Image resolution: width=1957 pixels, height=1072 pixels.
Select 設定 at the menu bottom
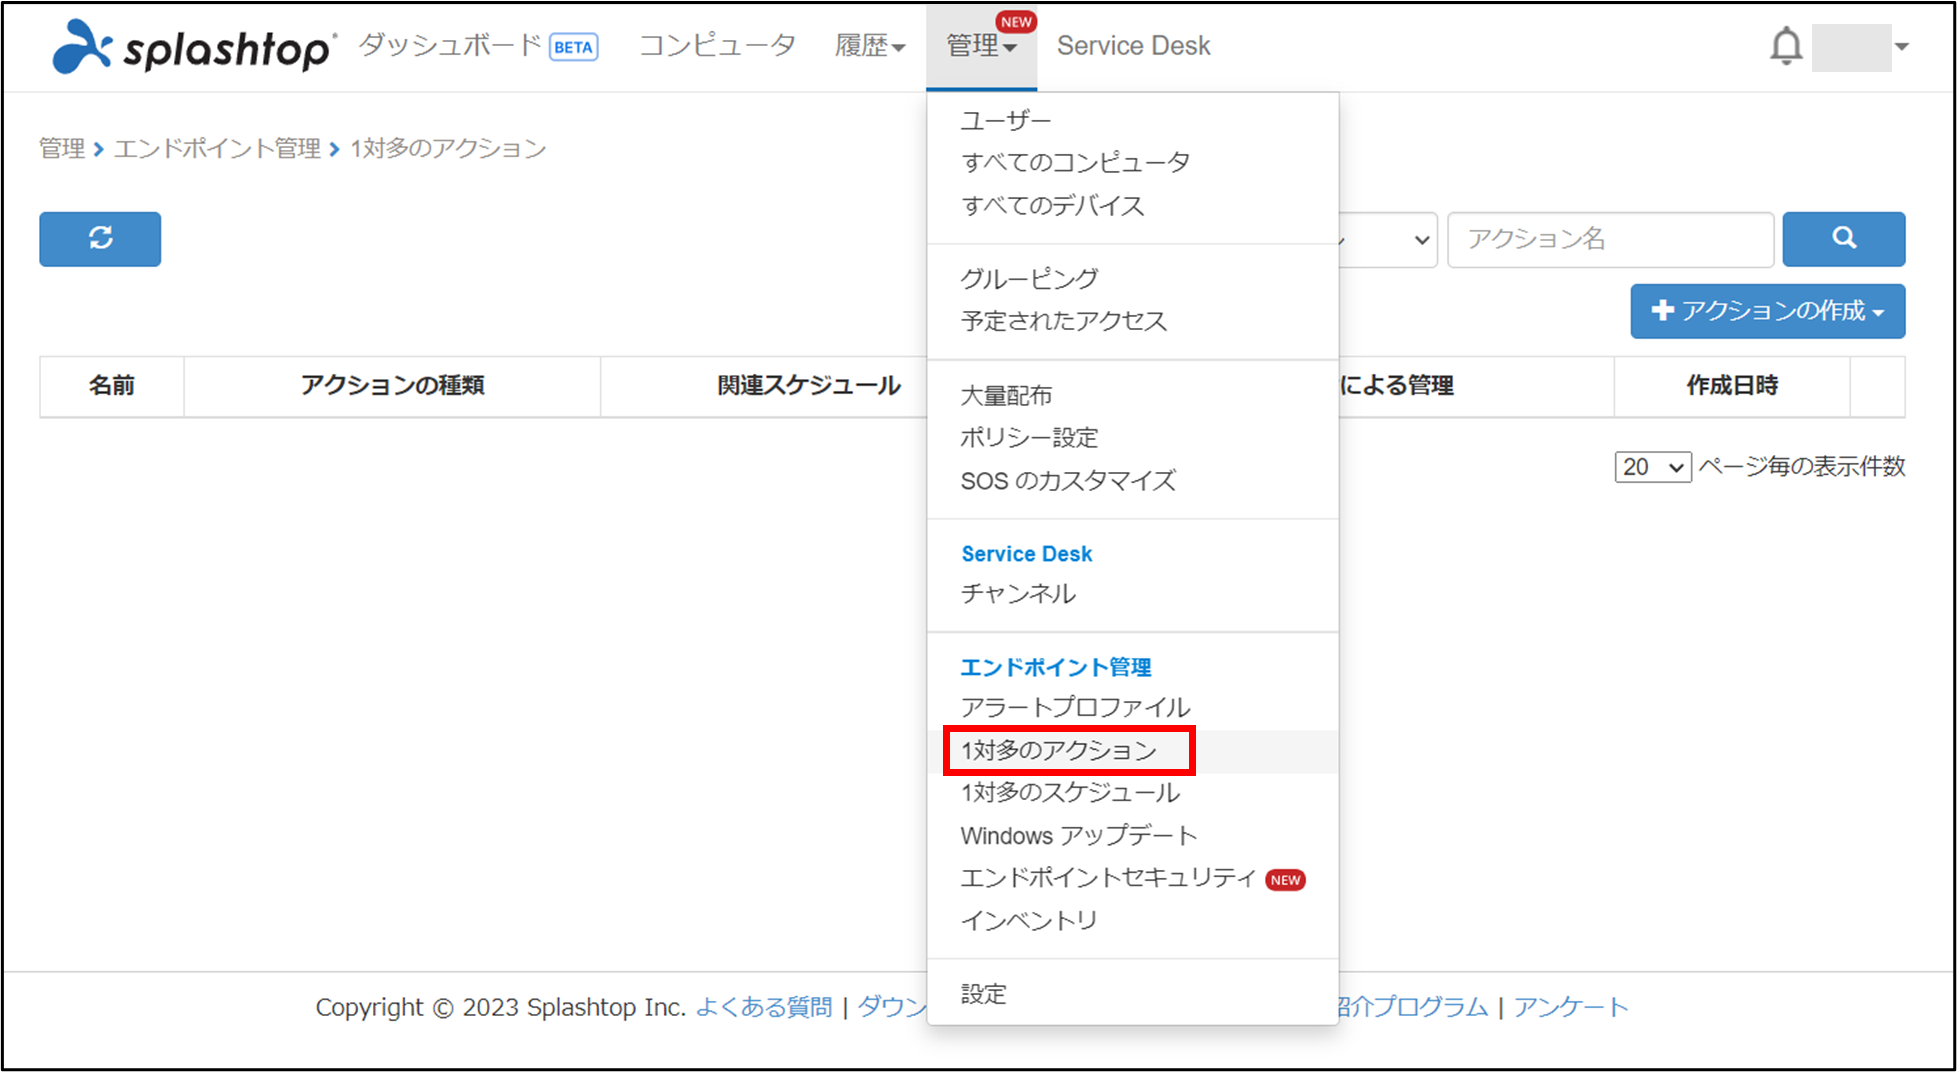[x=983, y=994]
